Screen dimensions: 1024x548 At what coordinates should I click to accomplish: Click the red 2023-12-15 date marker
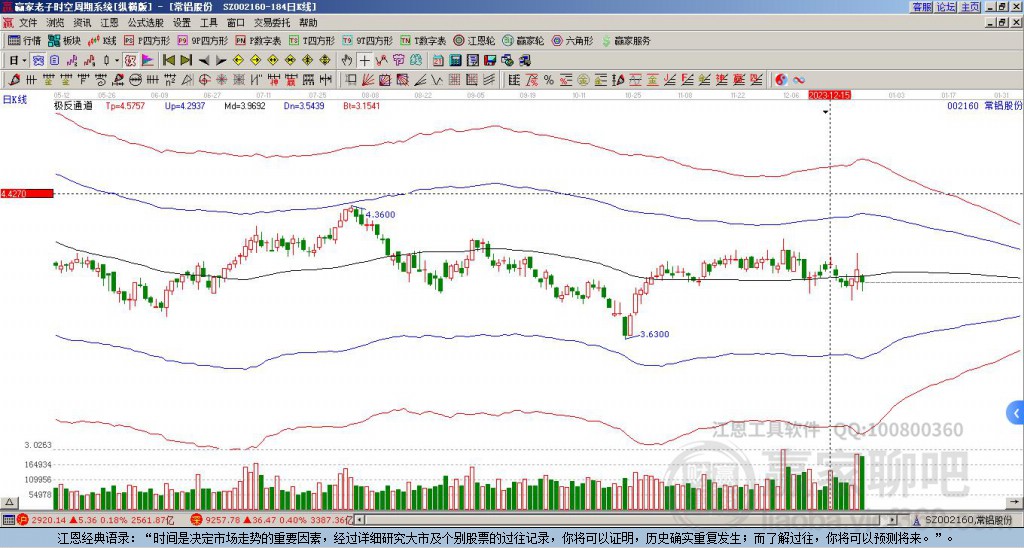pos(829,95)
